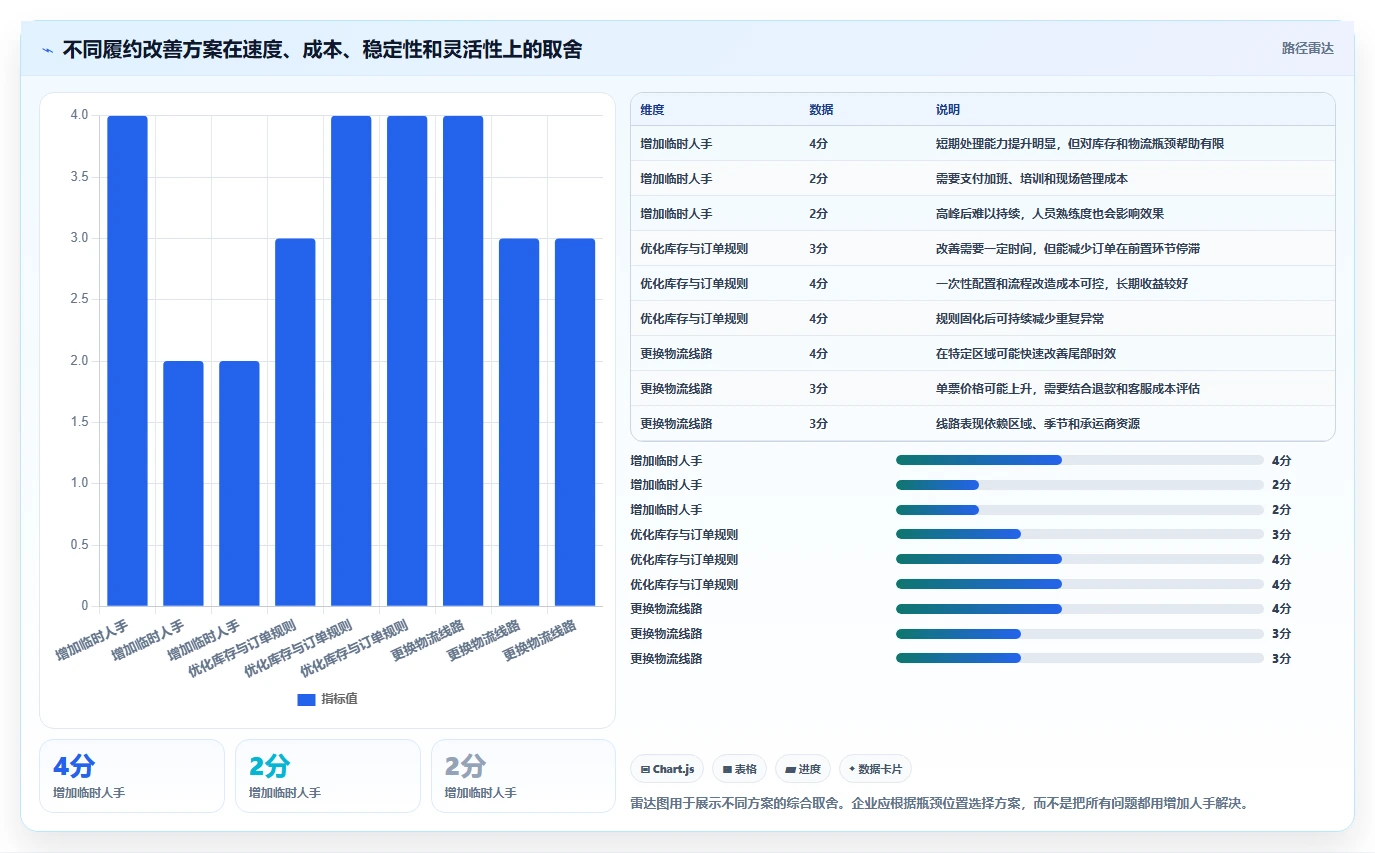Open the blue 4分 增加临时人手 data card
Screen dimensions: 1375x853
[132, 776]
